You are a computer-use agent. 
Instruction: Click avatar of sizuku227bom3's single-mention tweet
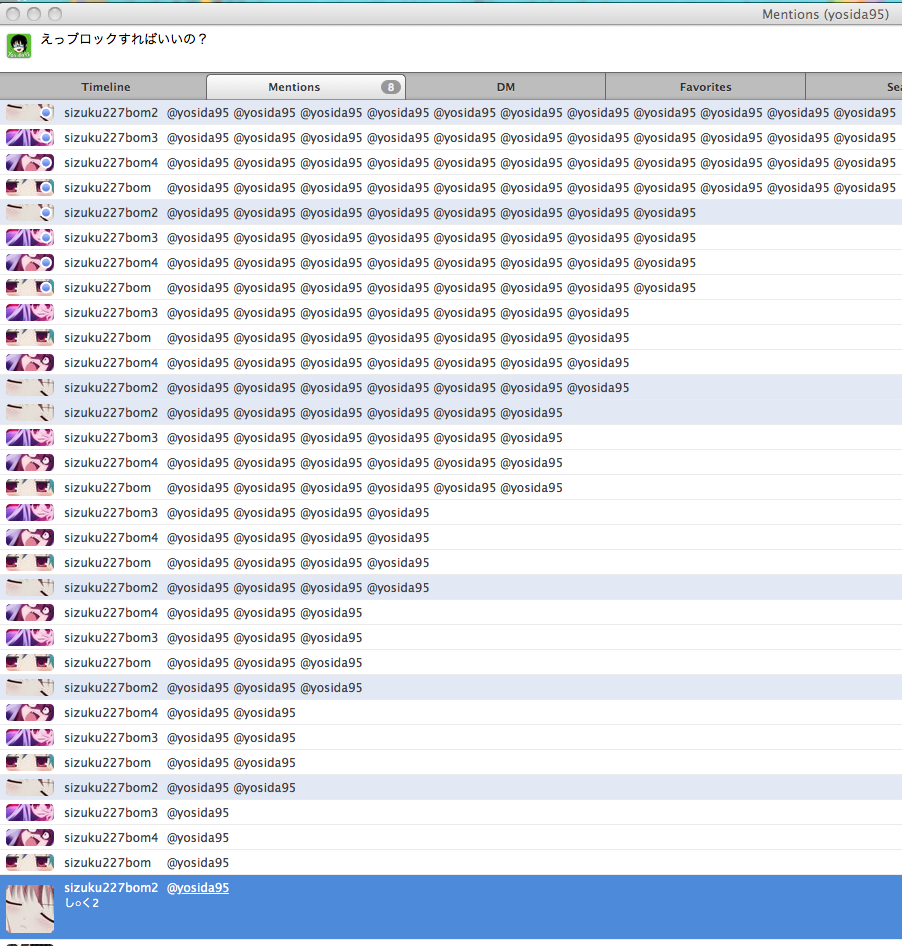[30, 813]
